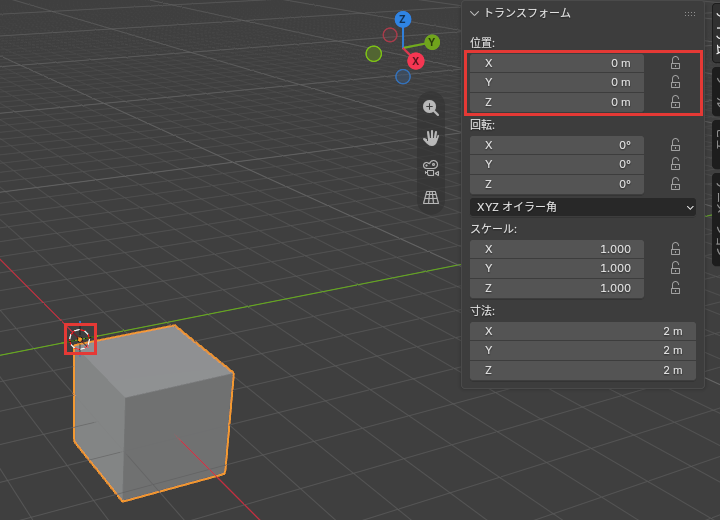Click the rotation Z field 0°
This screenshot has width=720, height=520.
(x=557, y=184)
